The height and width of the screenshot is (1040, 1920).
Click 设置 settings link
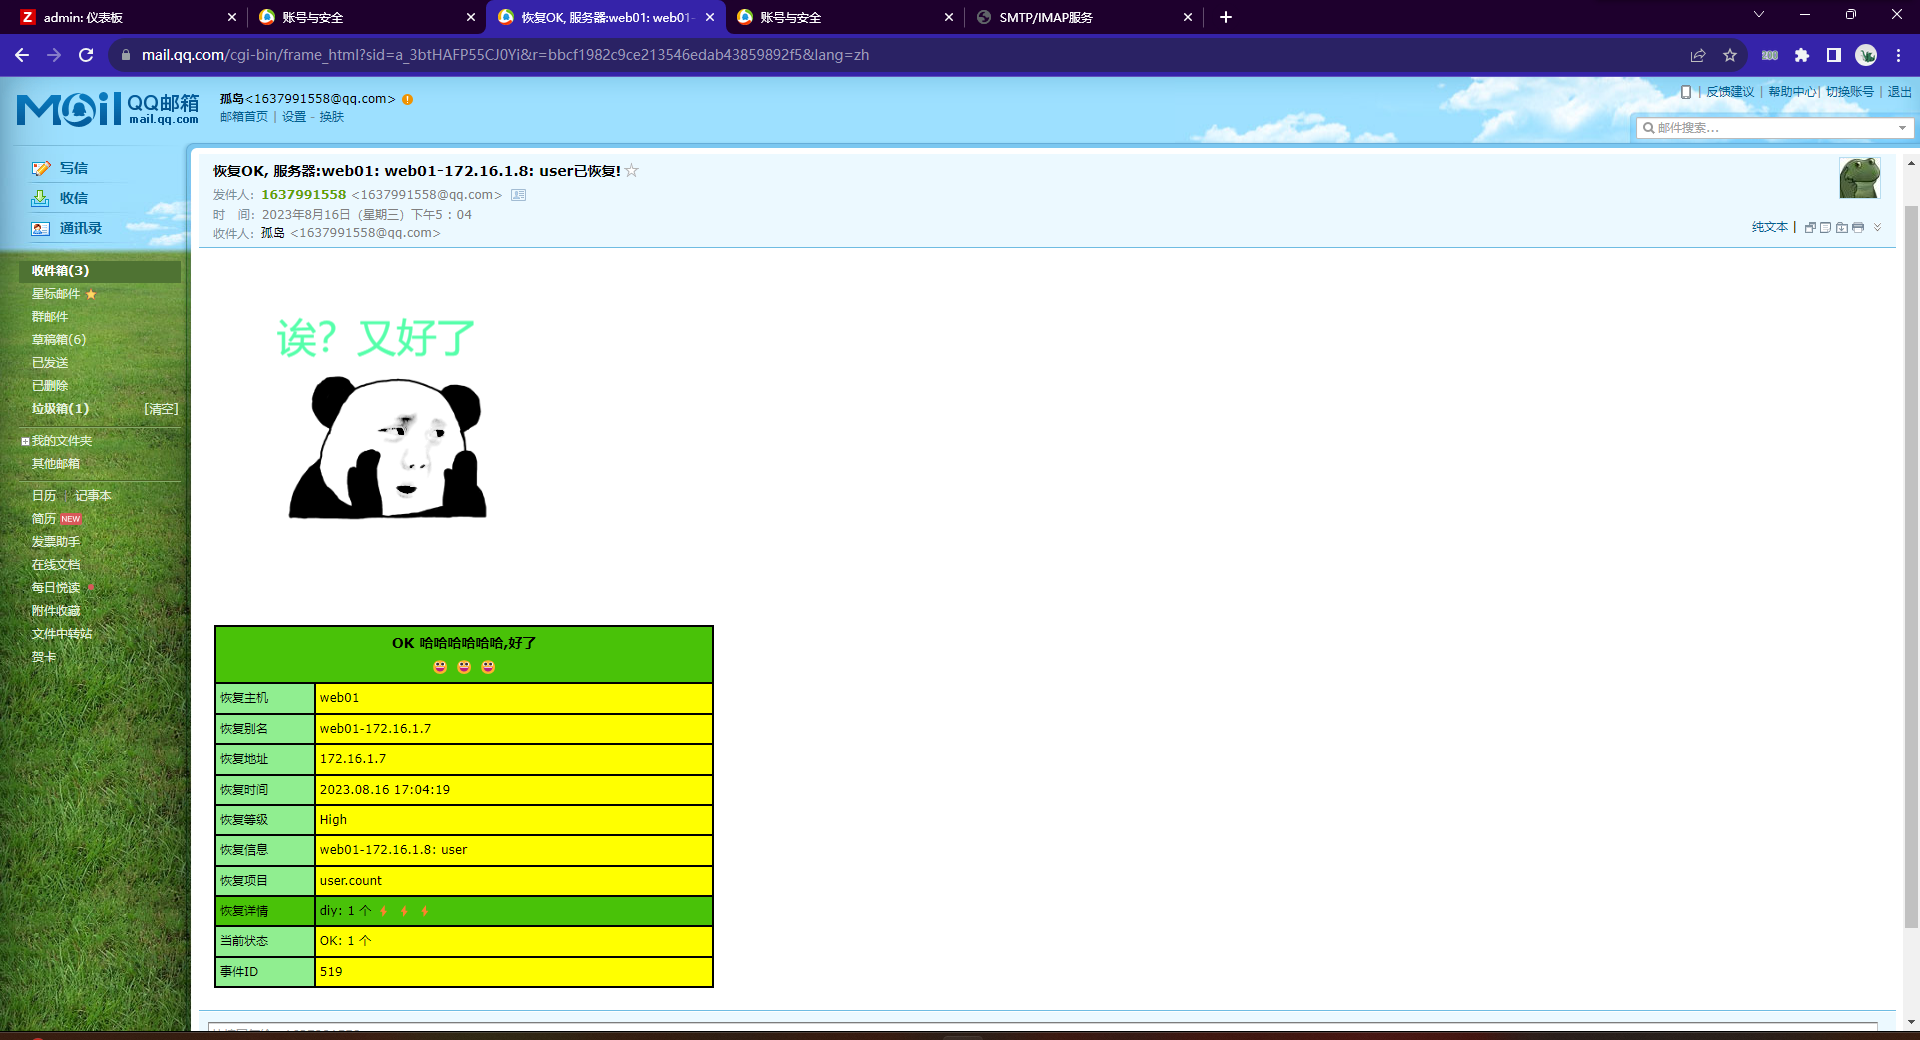(x=294, y=117)
